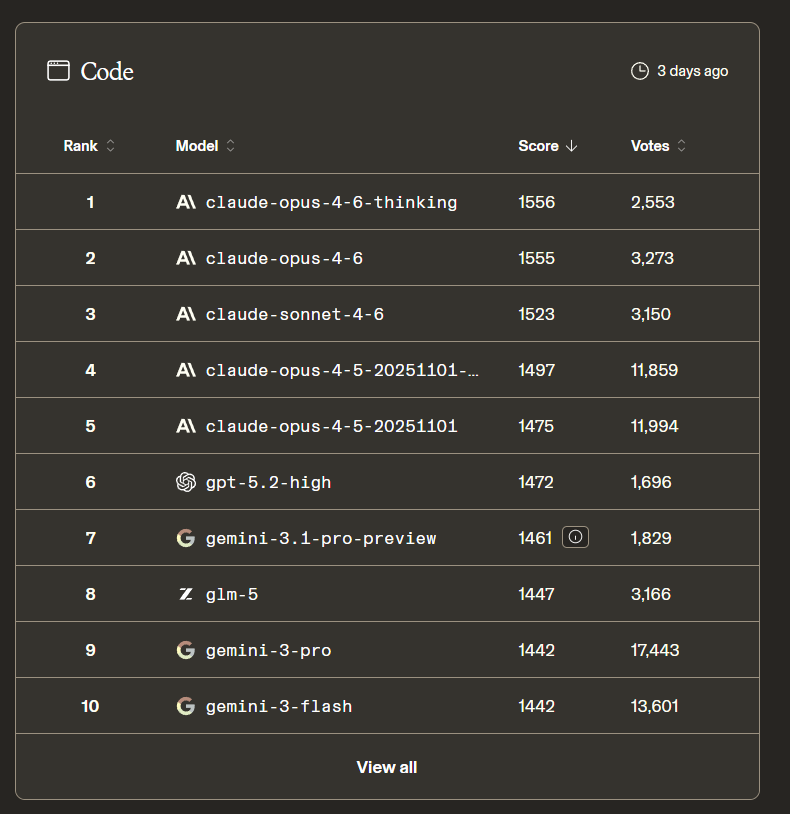
Task: Select votes 1,829 cell
Action: [651, 538]
